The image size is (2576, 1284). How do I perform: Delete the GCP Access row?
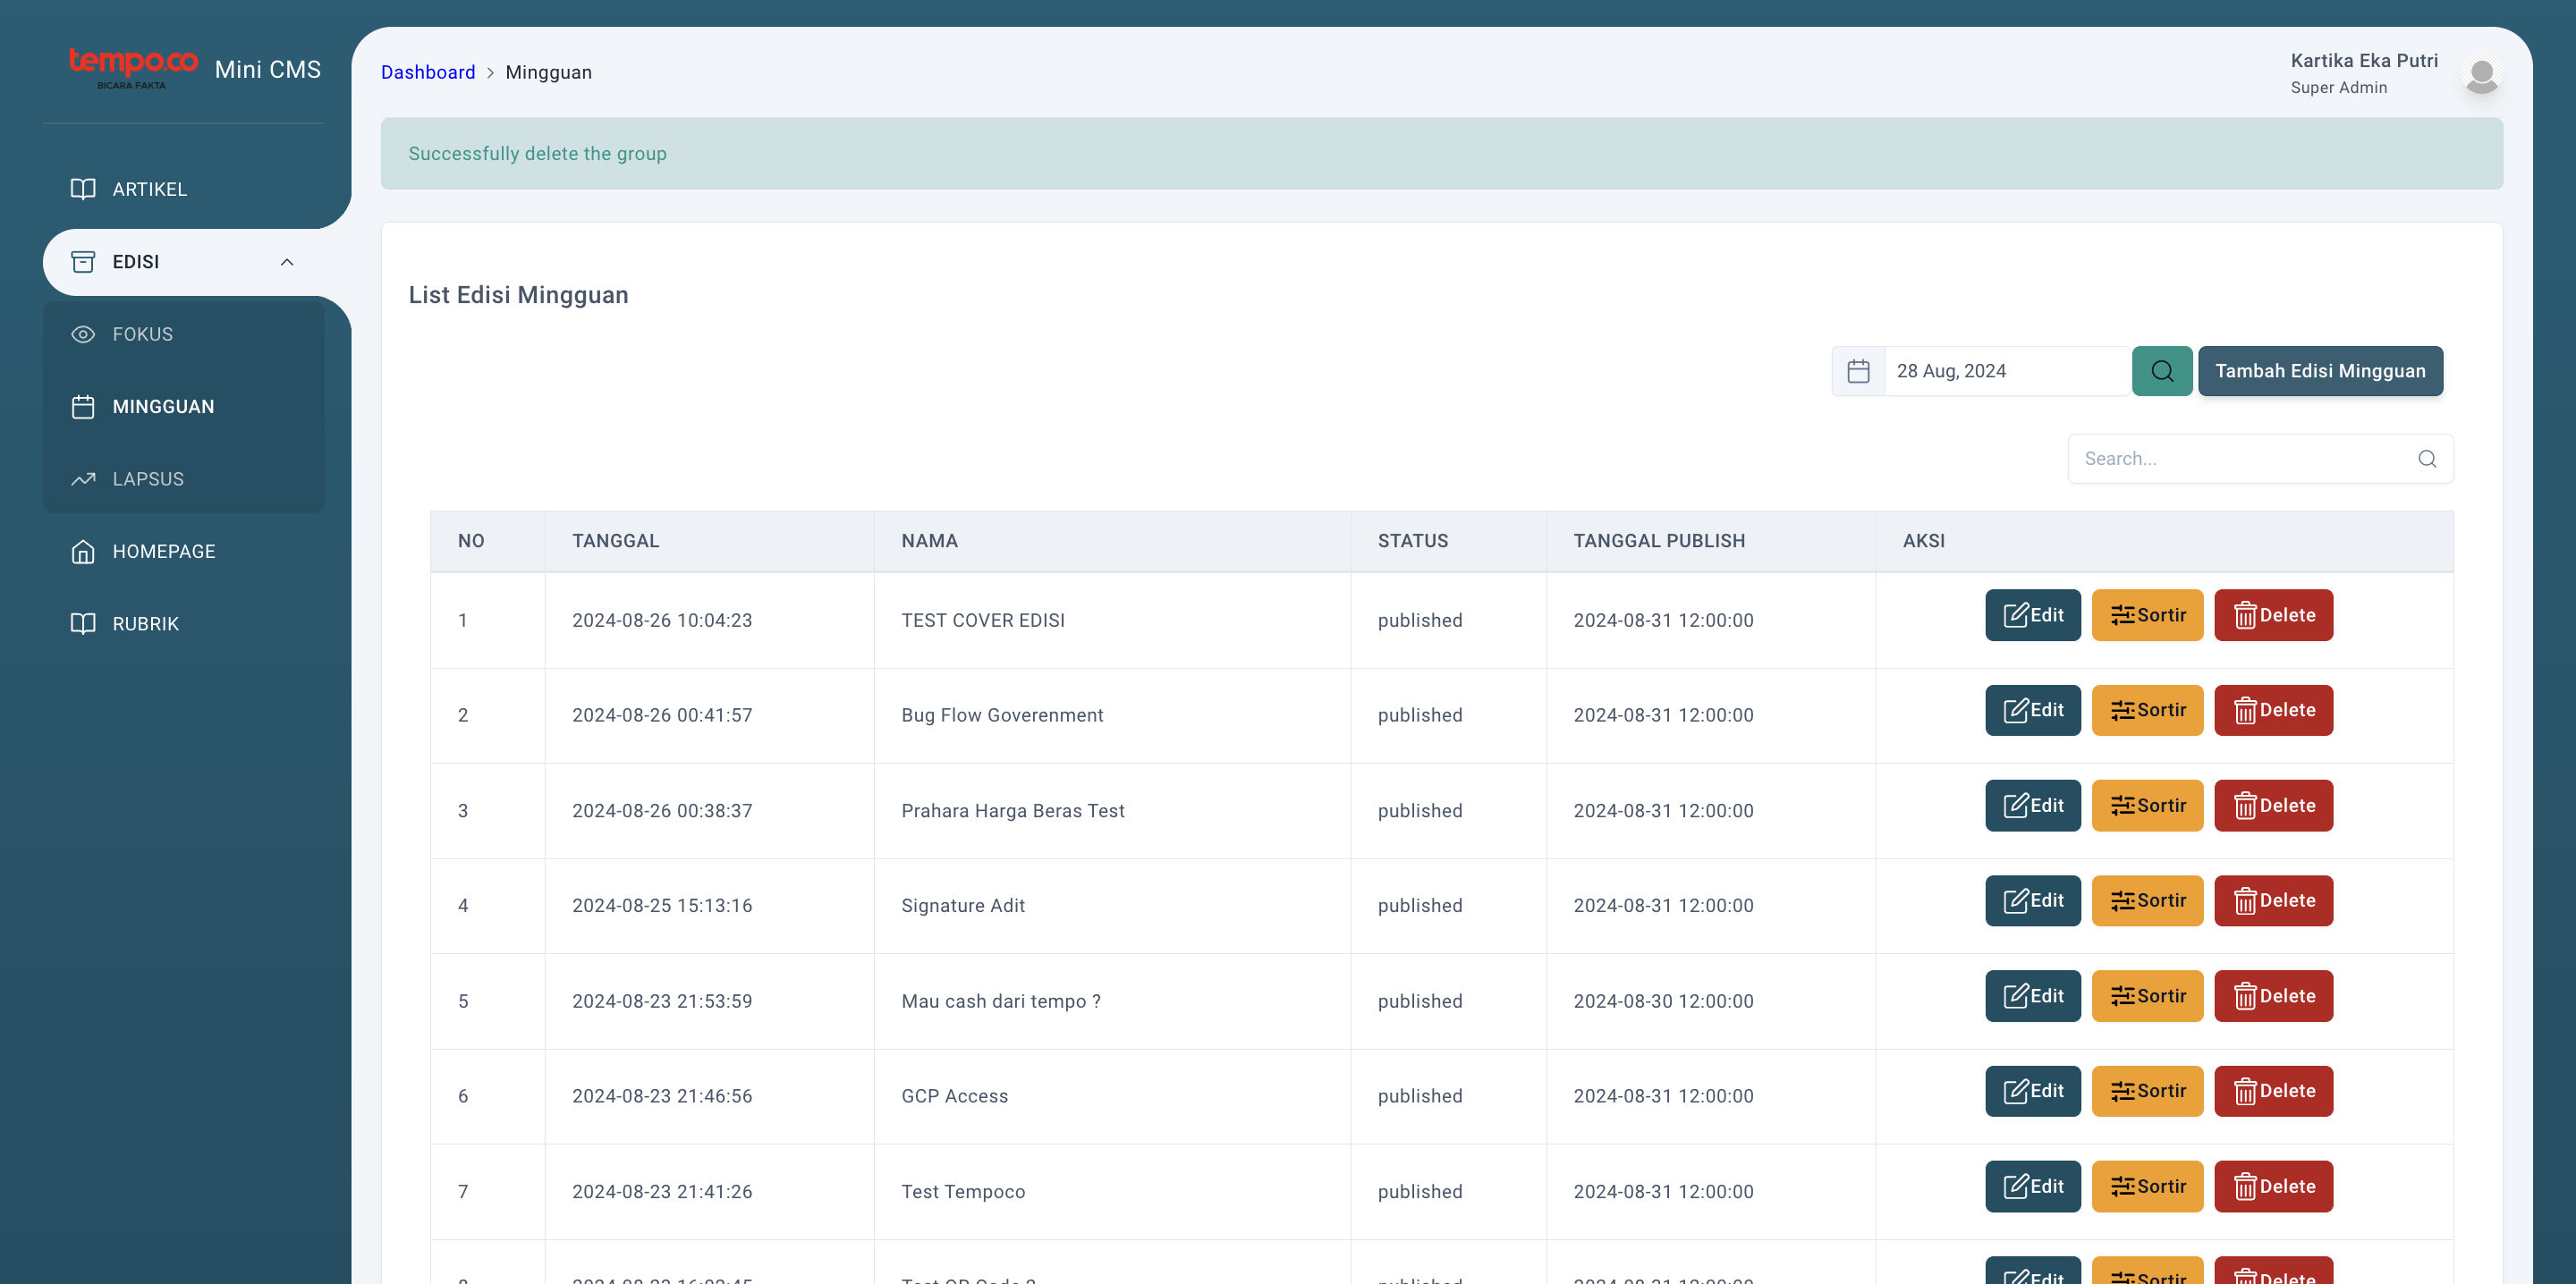2273,1091
